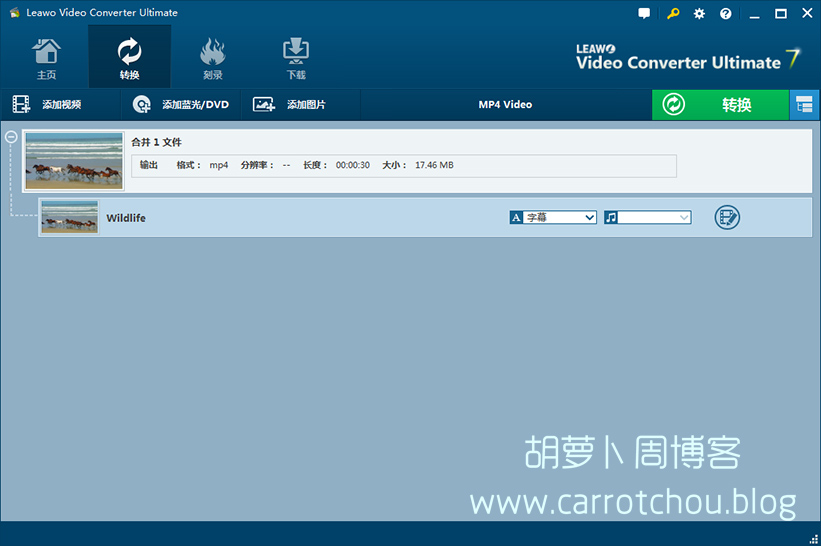Open the MP4 Video output profile selector
The width and height of the screenshot is (821, 546).
pyautogui.click(x=505, y=104)
